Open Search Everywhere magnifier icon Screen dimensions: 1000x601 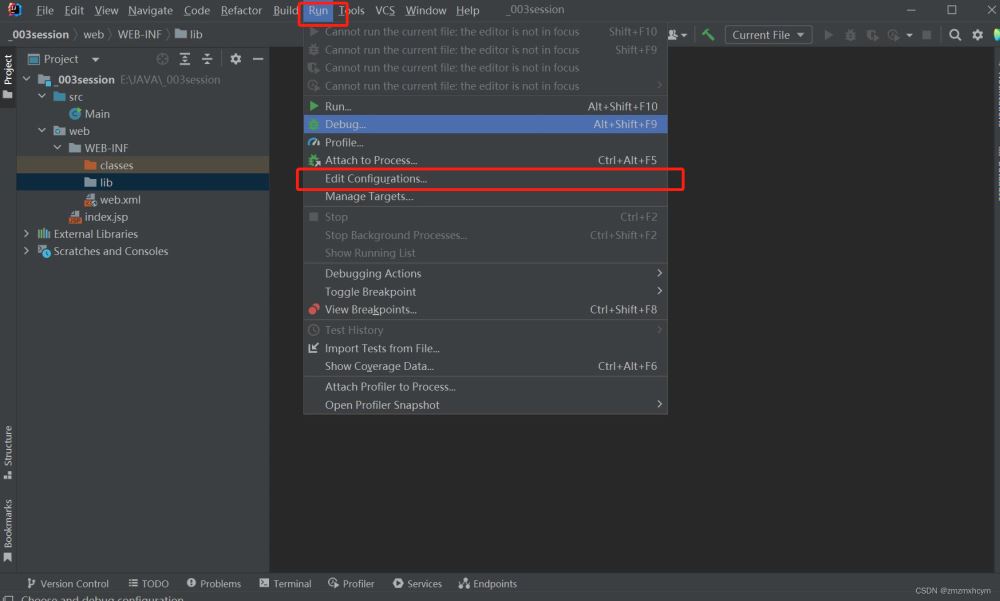(x=955, y=35)
